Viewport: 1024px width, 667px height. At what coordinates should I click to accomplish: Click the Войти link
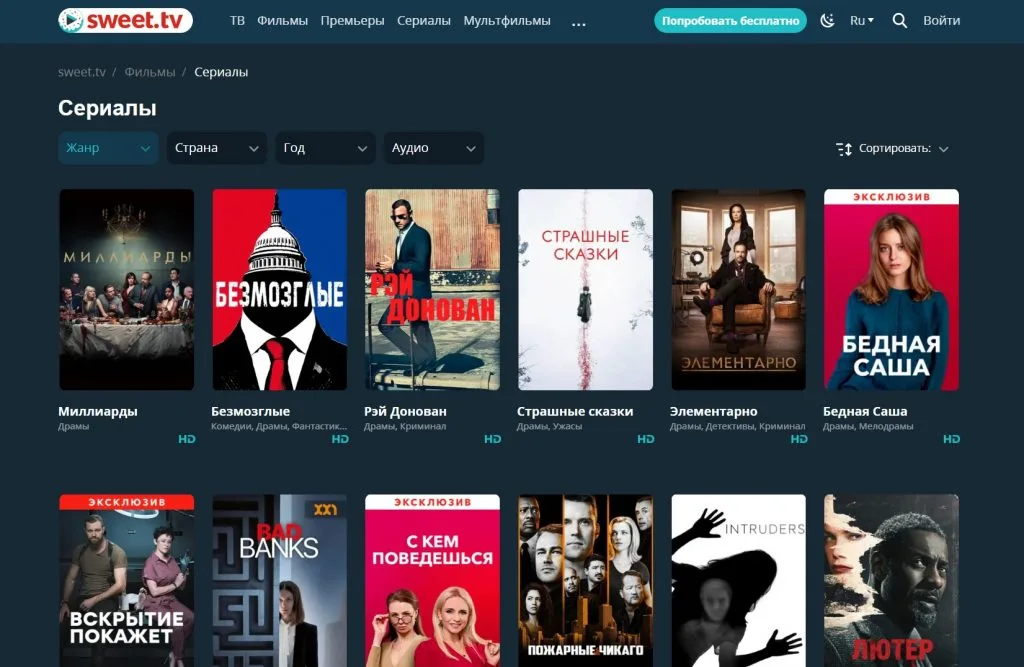pos(941,19)
